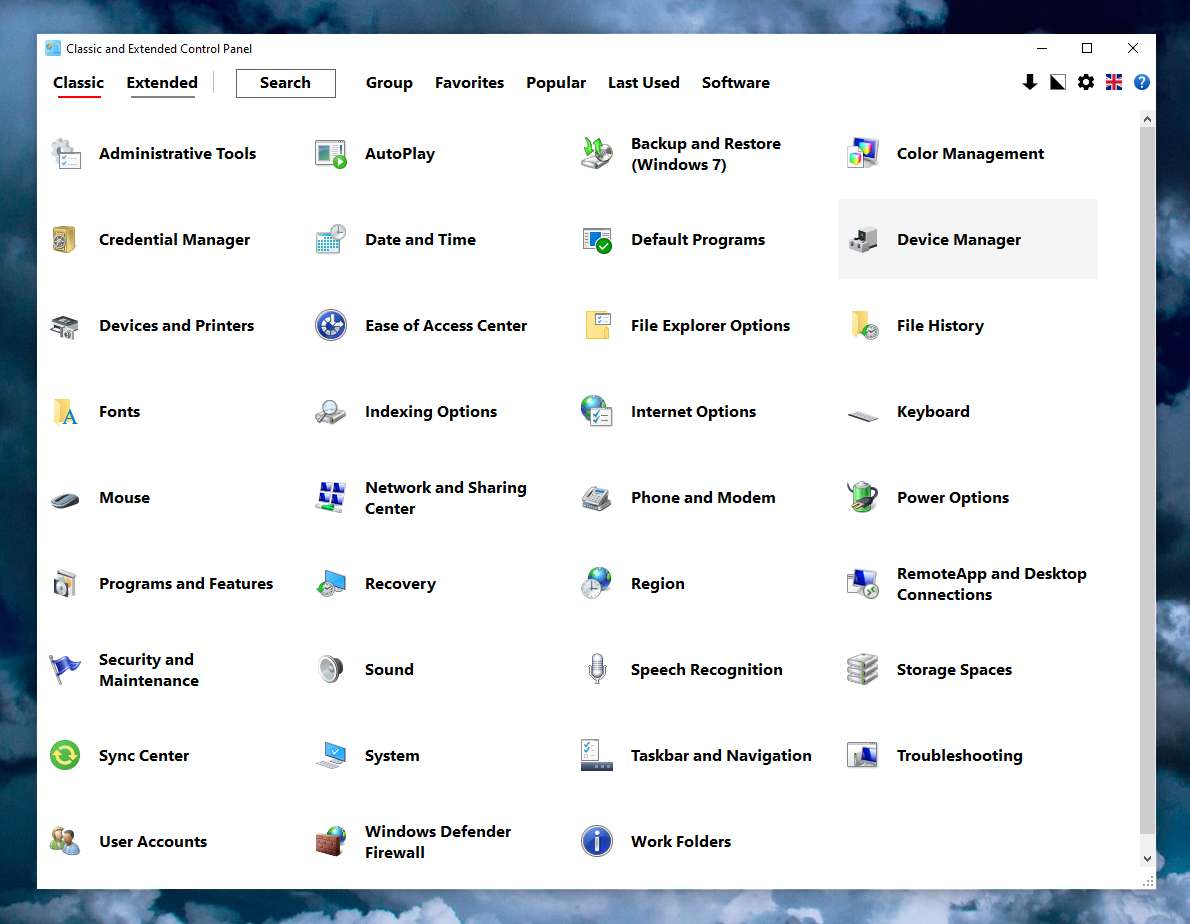Switch to the Extended tab
The width and height of the screenshot is (1190, 924).
click(162, 83)
